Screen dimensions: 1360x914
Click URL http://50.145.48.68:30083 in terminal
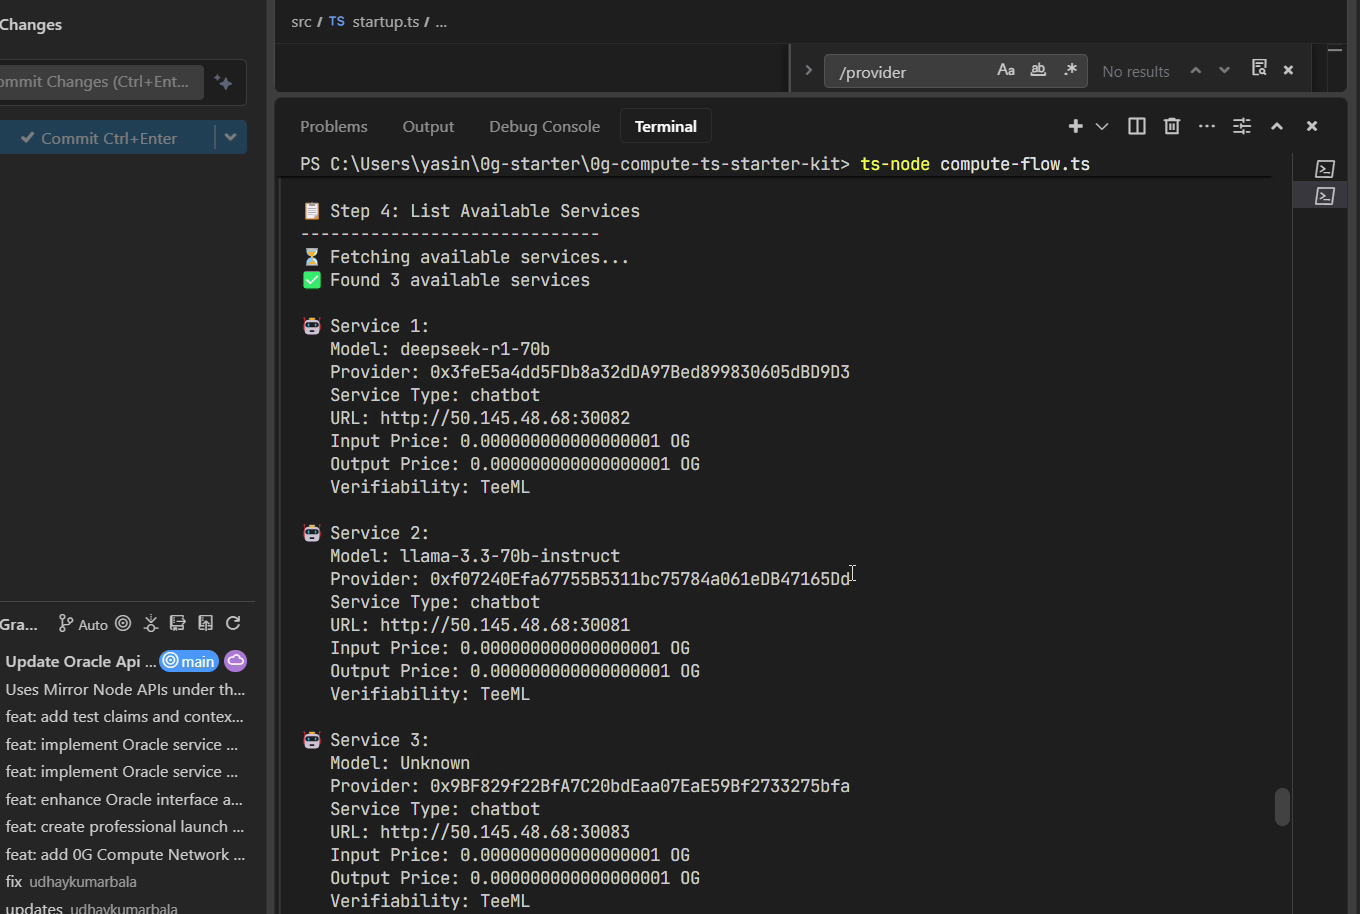click(x=505, y=832)
